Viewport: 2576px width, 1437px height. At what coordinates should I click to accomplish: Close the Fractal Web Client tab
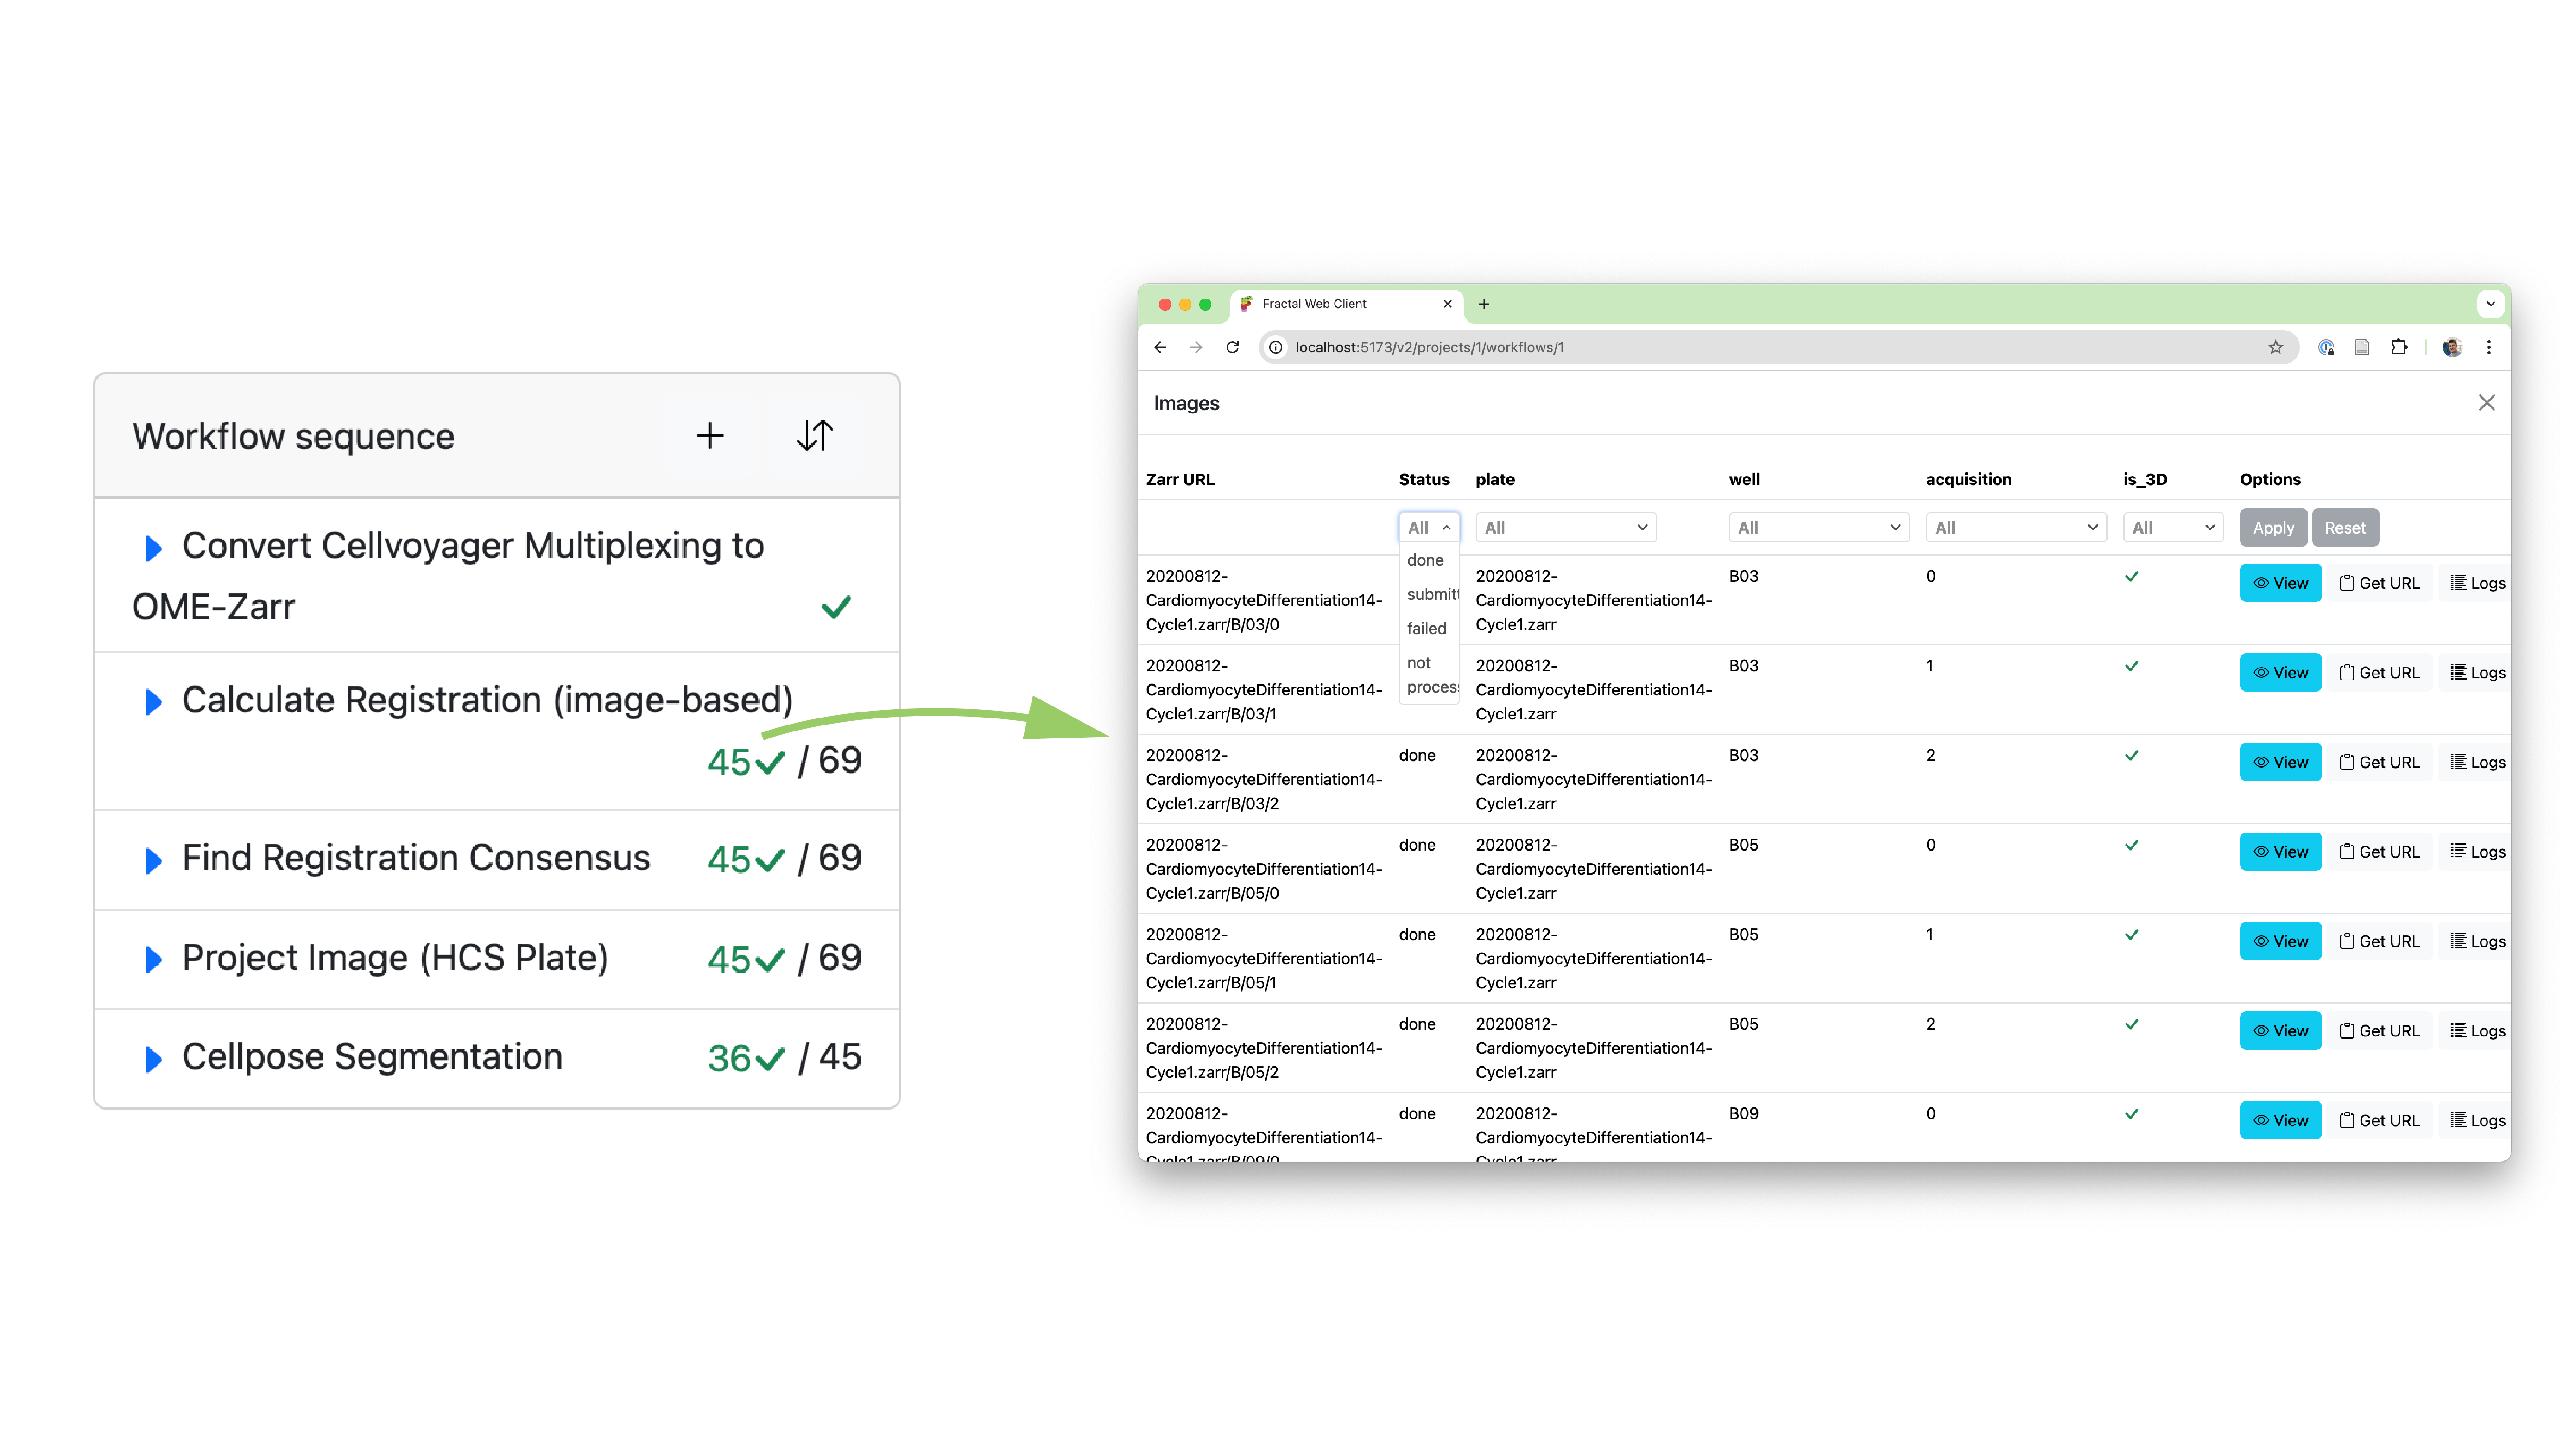coord(1447,304)
